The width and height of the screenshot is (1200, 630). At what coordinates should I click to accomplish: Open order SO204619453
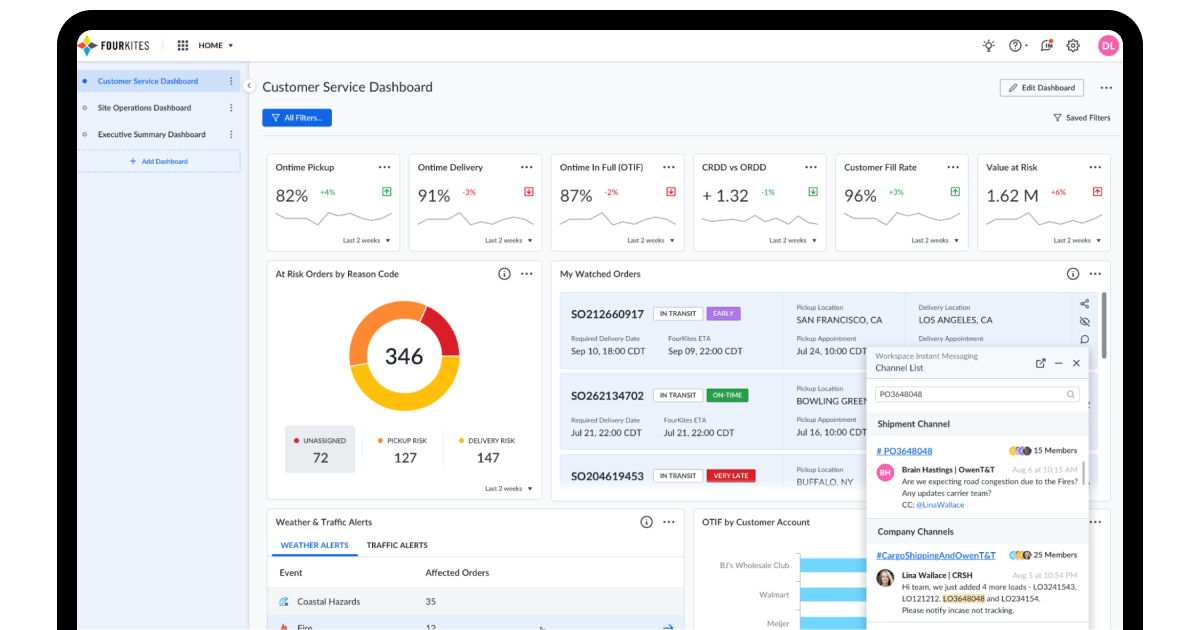pos(607,476)
